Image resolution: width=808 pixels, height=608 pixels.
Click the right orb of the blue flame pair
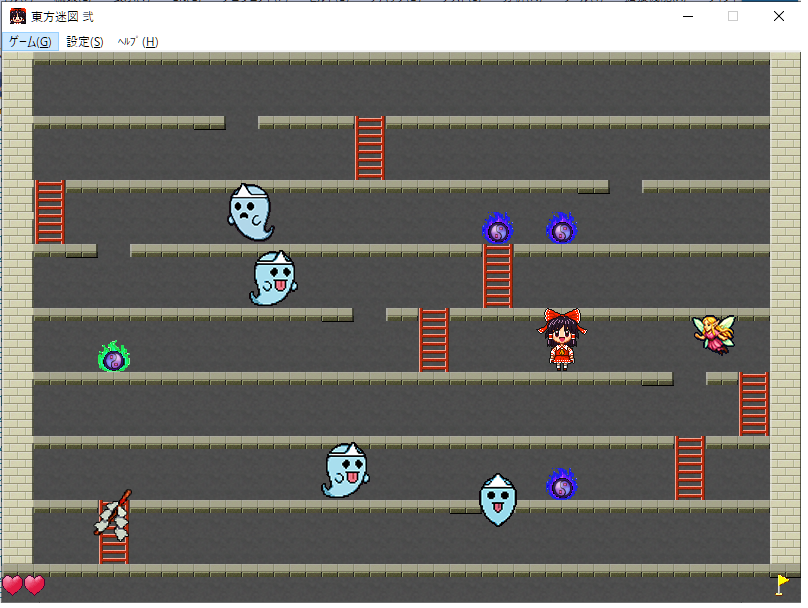click(x=562, y=229)
